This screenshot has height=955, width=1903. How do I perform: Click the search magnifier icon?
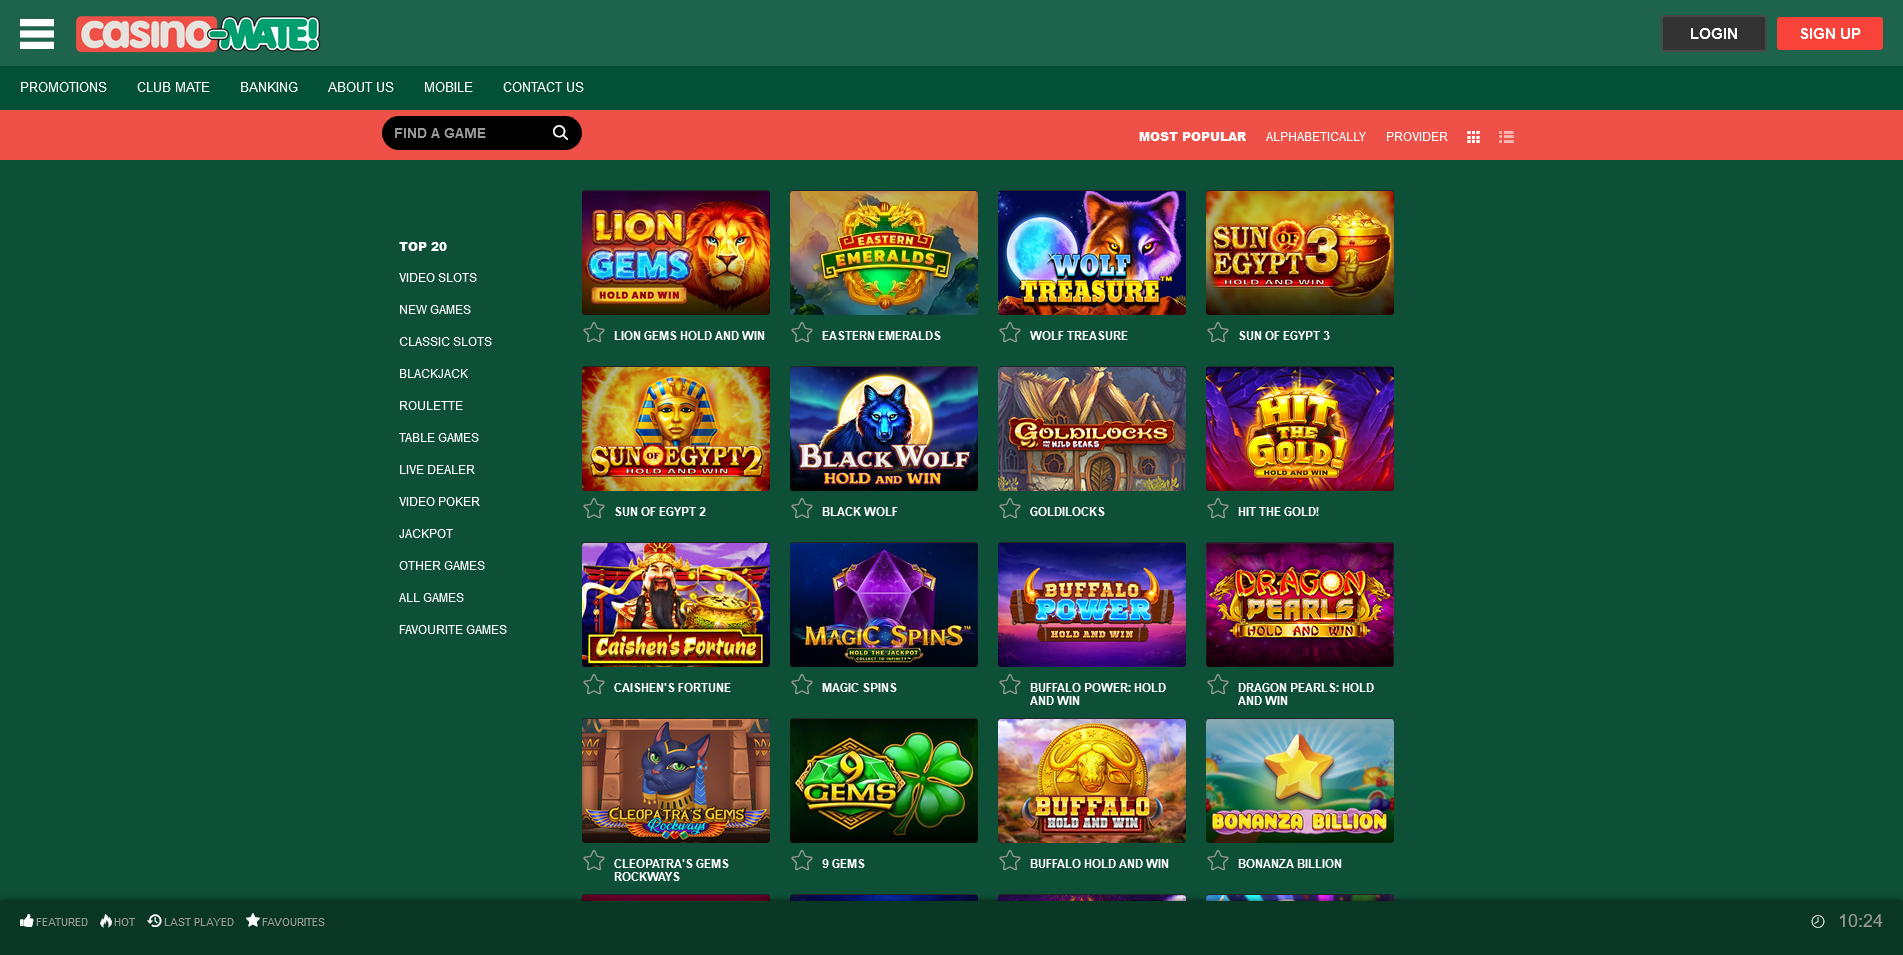pos(560,133)
